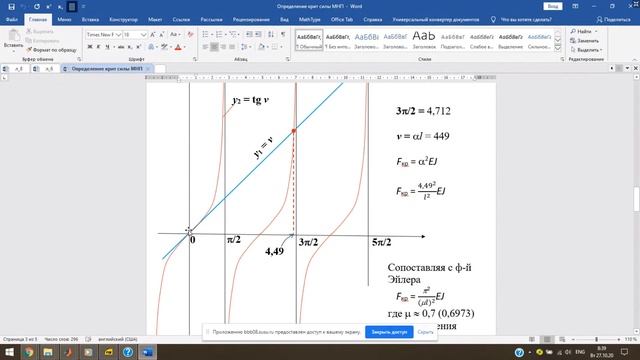Move the zoom slider in status bar
The height and width of the screenshot is (360, 640).
point(596,339)
